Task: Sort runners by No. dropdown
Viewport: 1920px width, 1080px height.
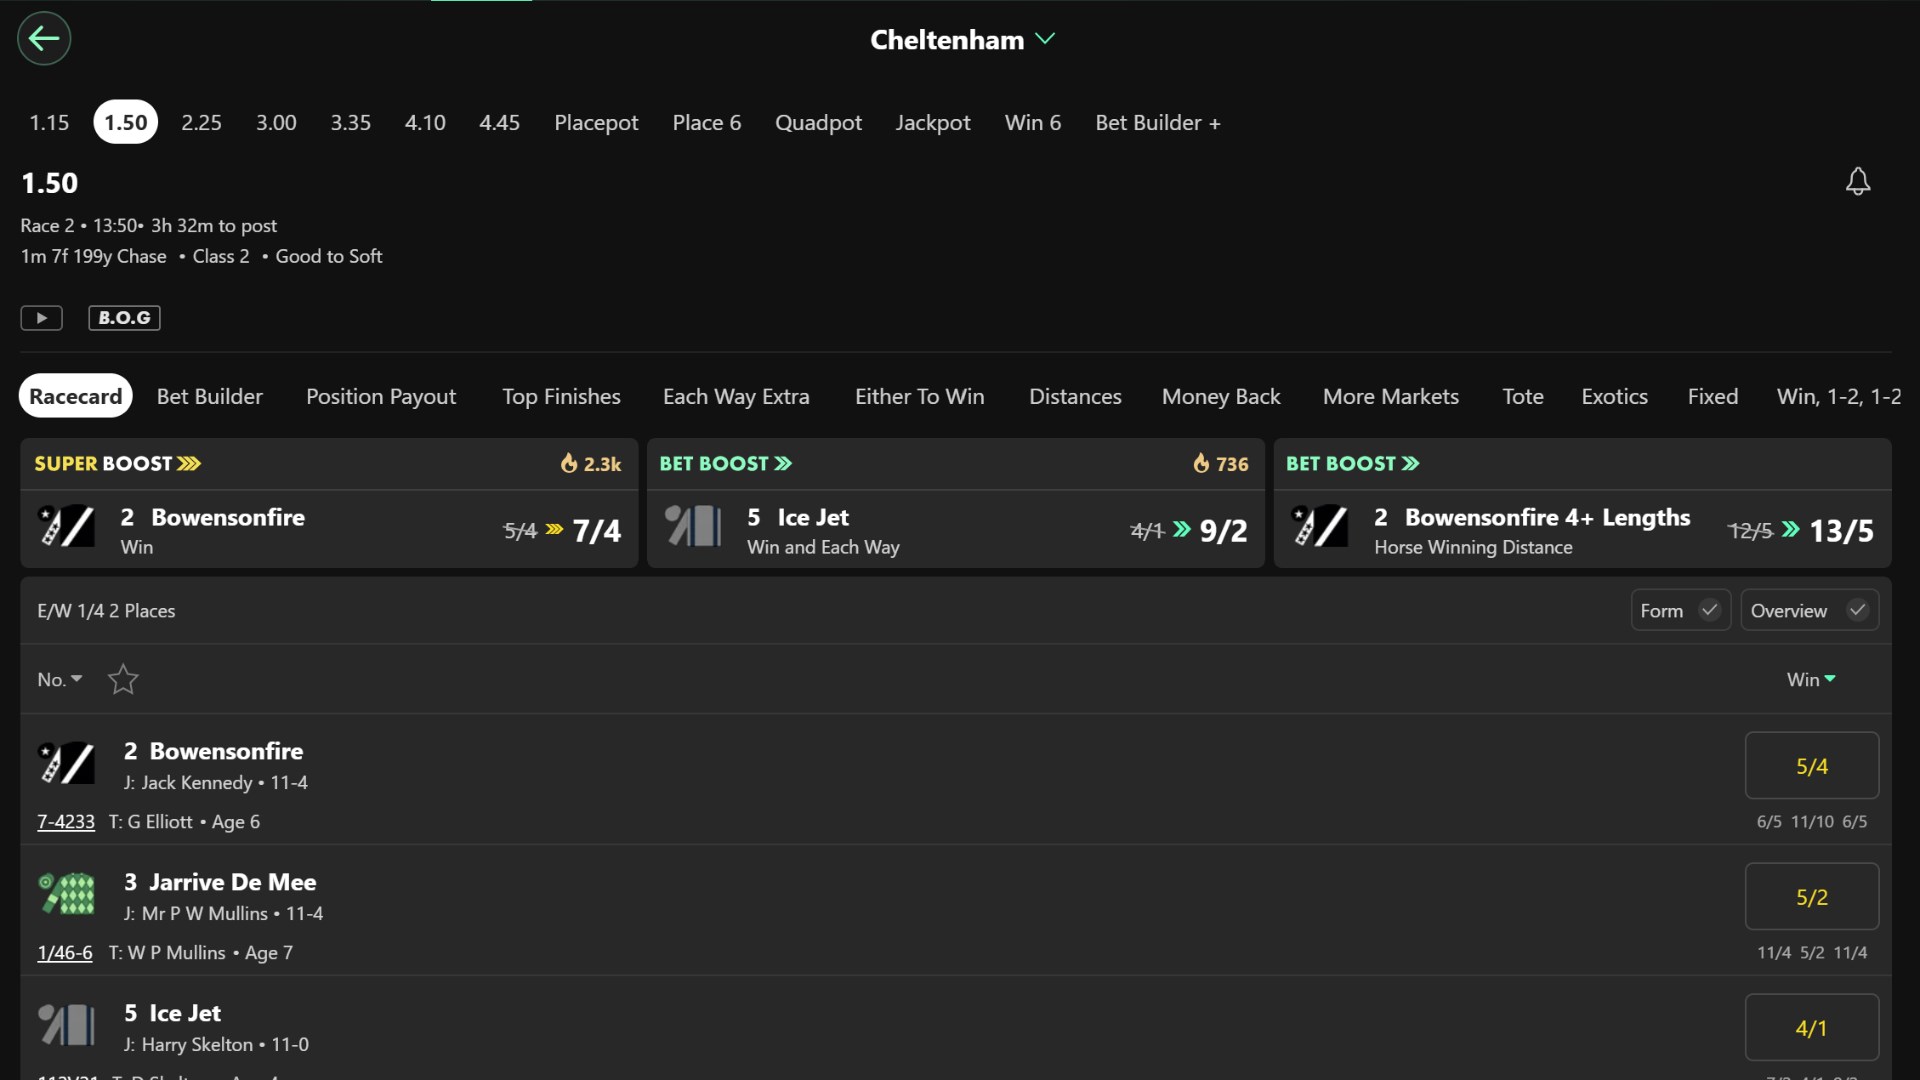Action: pyautogui.click(x=60, y=679)
